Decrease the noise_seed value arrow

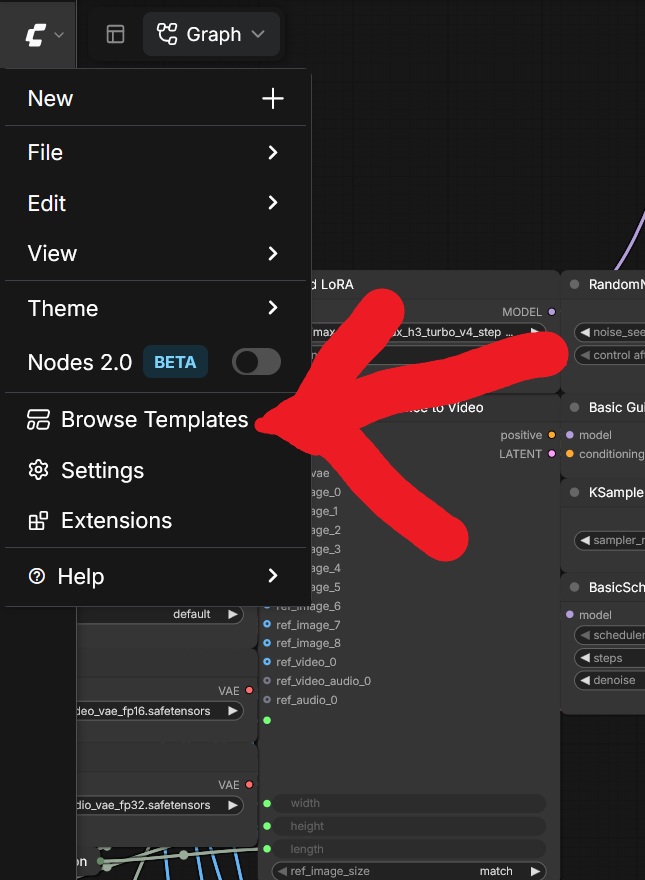click(x=585, y=332)
